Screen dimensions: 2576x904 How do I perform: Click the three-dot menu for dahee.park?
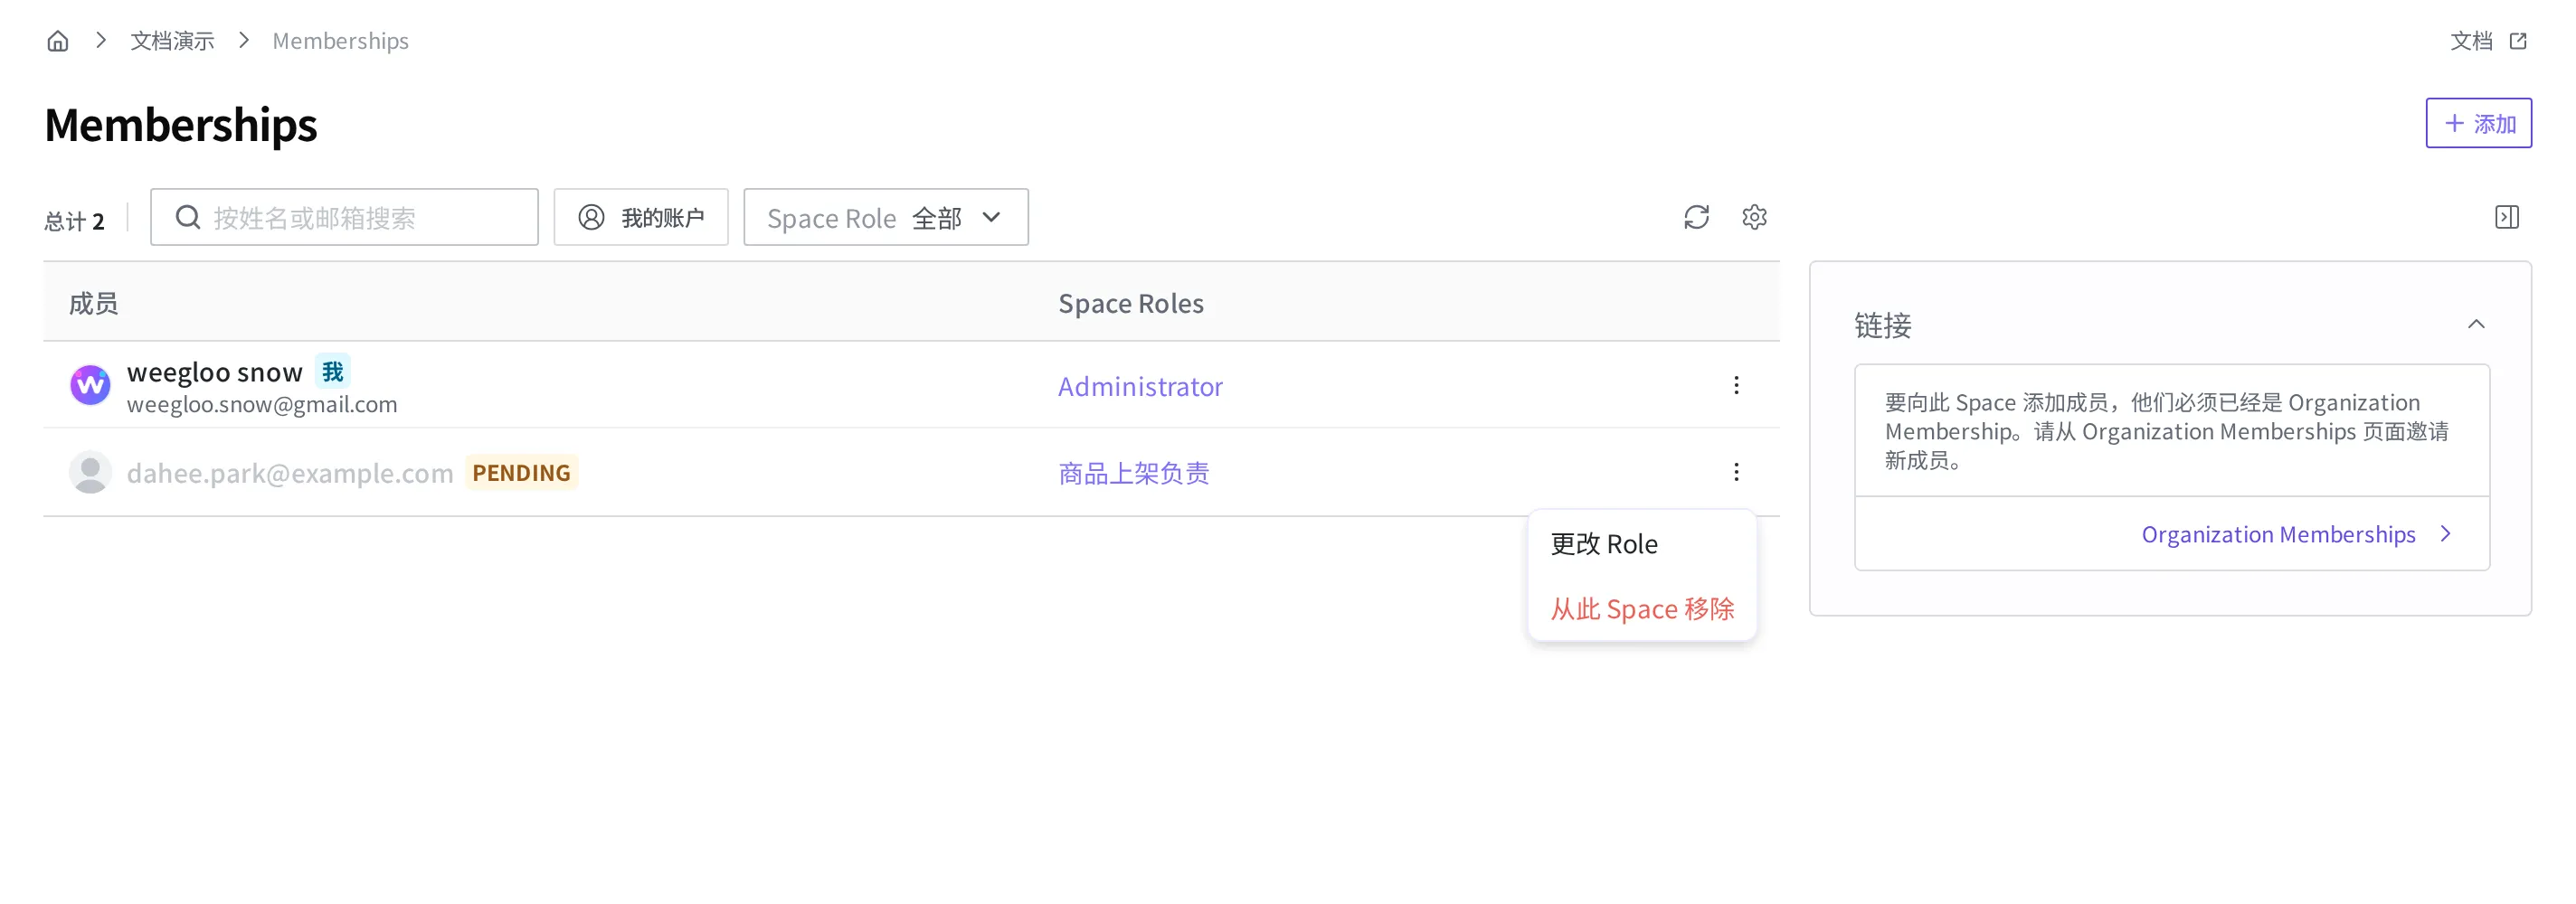click(1736, 472)
